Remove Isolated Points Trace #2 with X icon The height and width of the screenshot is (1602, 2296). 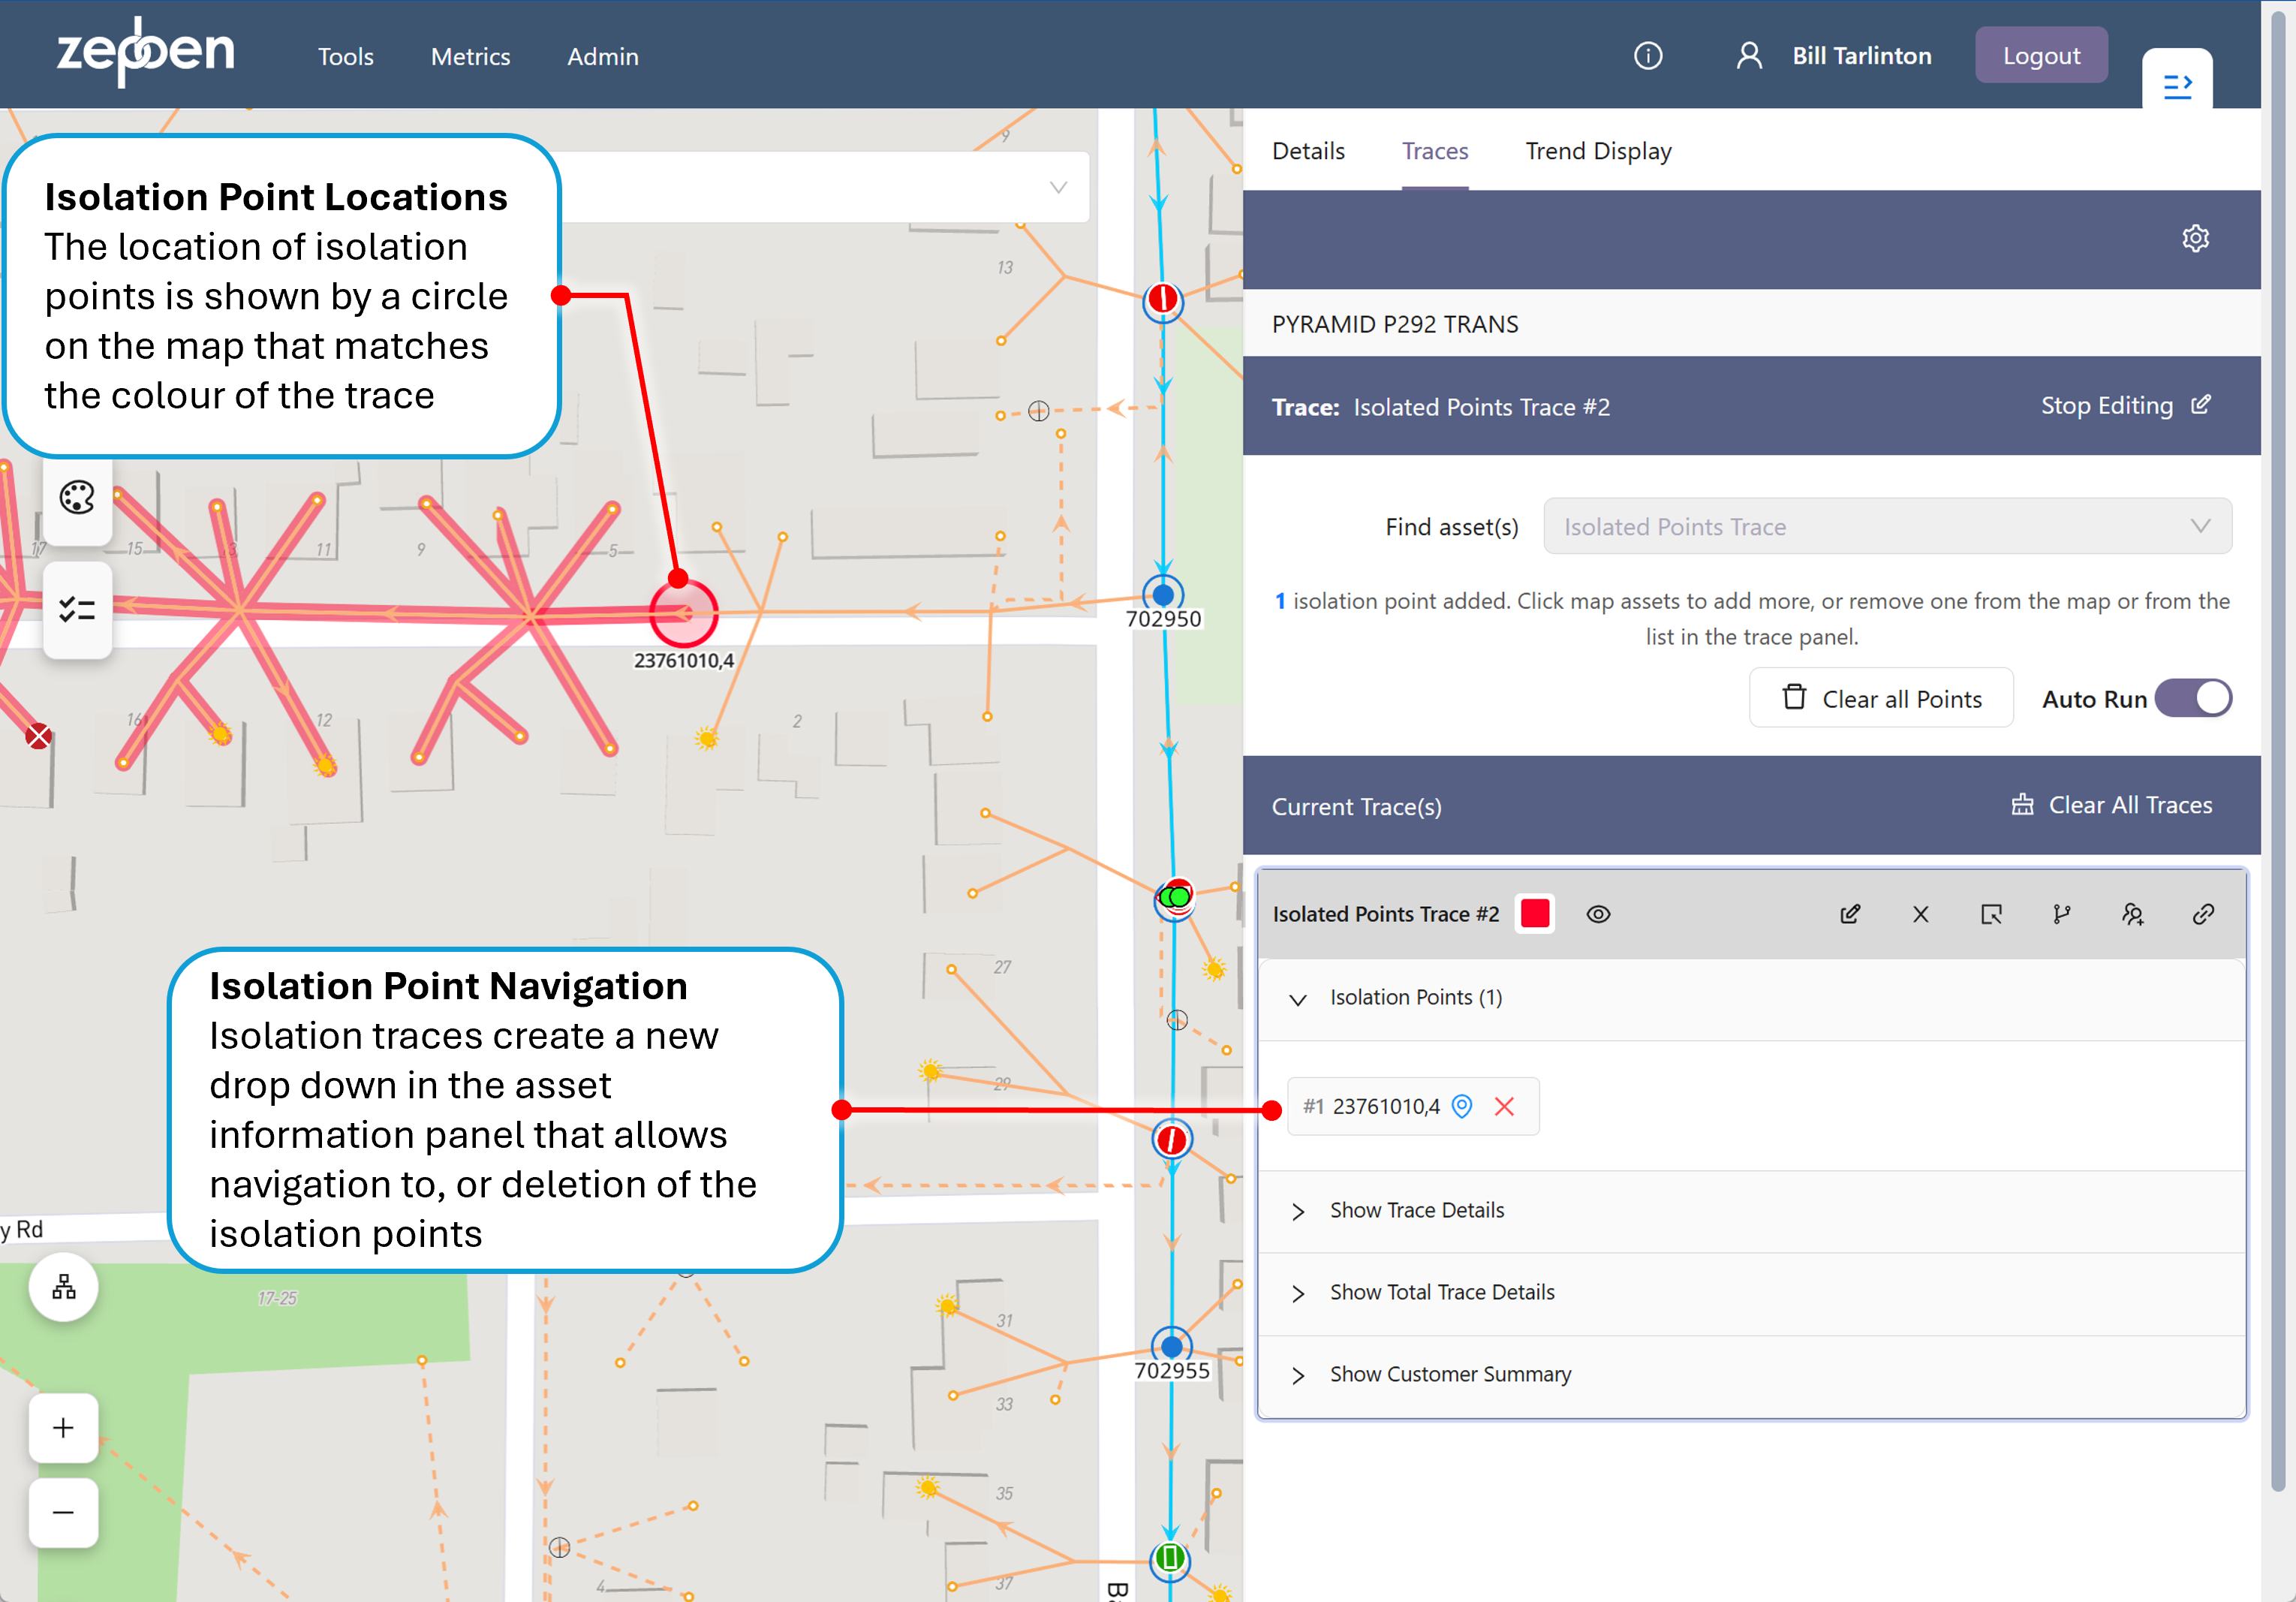tap(1920, 914)
